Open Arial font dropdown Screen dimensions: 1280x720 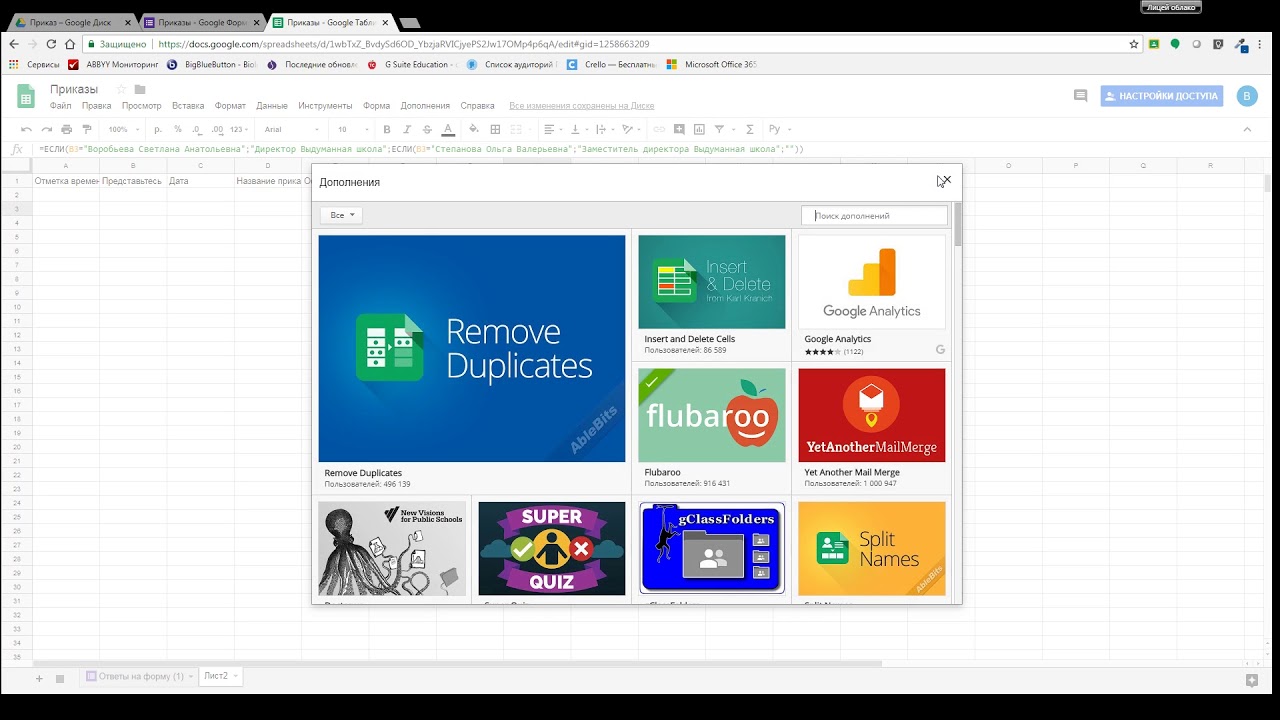click(x=292, y=129)
